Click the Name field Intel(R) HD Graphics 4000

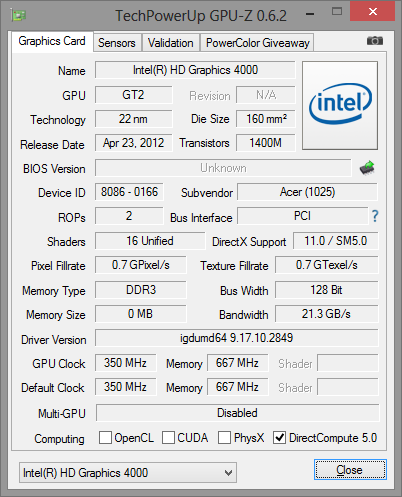(x=195, y=70)
